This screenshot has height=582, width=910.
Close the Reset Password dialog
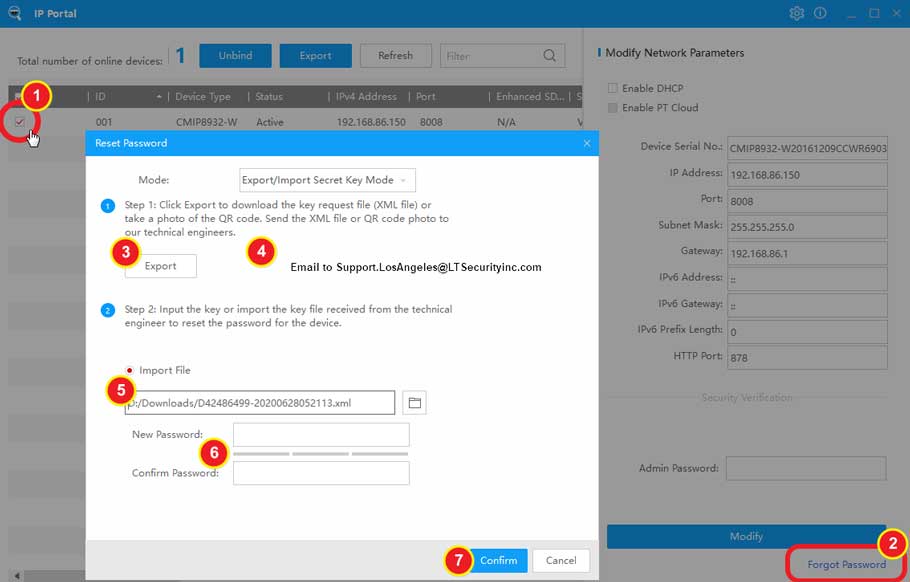(587, 143)
